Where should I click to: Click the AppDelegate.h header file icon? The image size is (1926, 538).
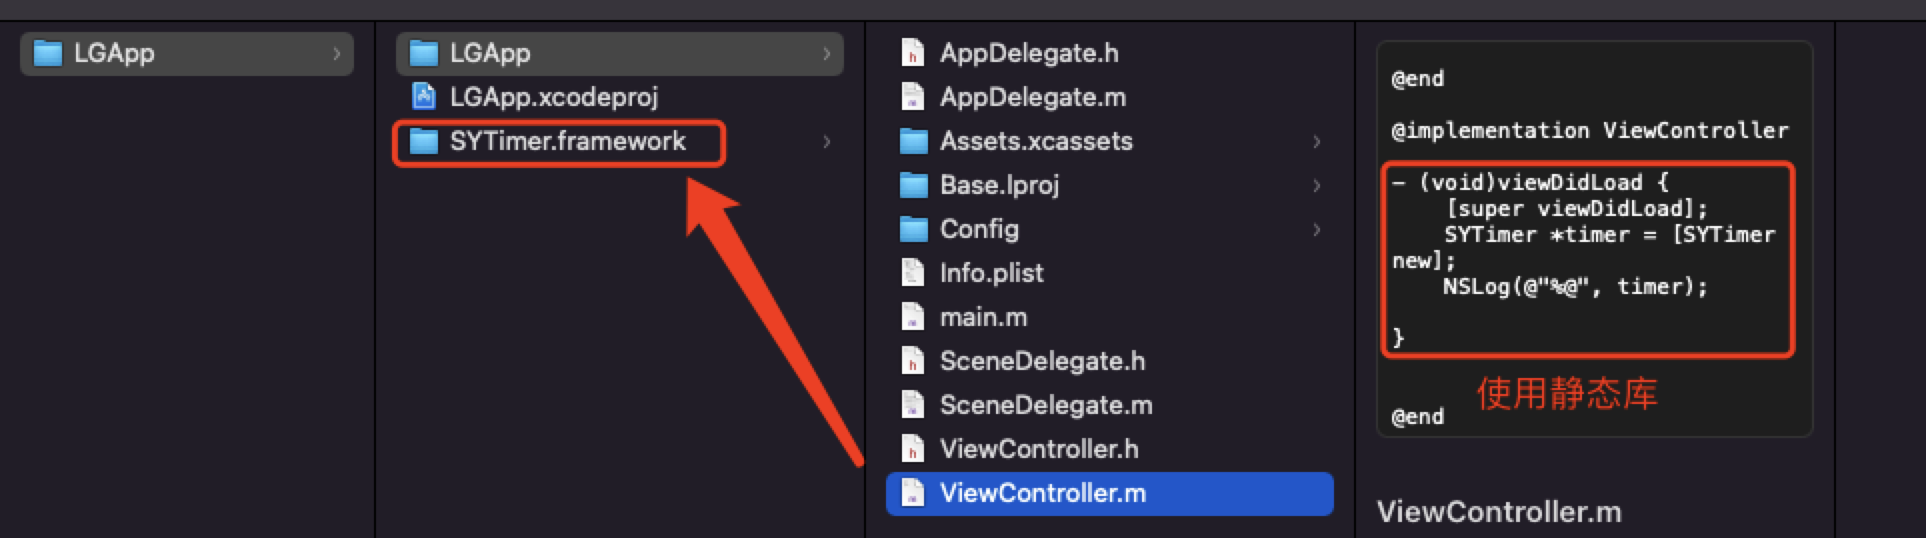pos(912,53)
